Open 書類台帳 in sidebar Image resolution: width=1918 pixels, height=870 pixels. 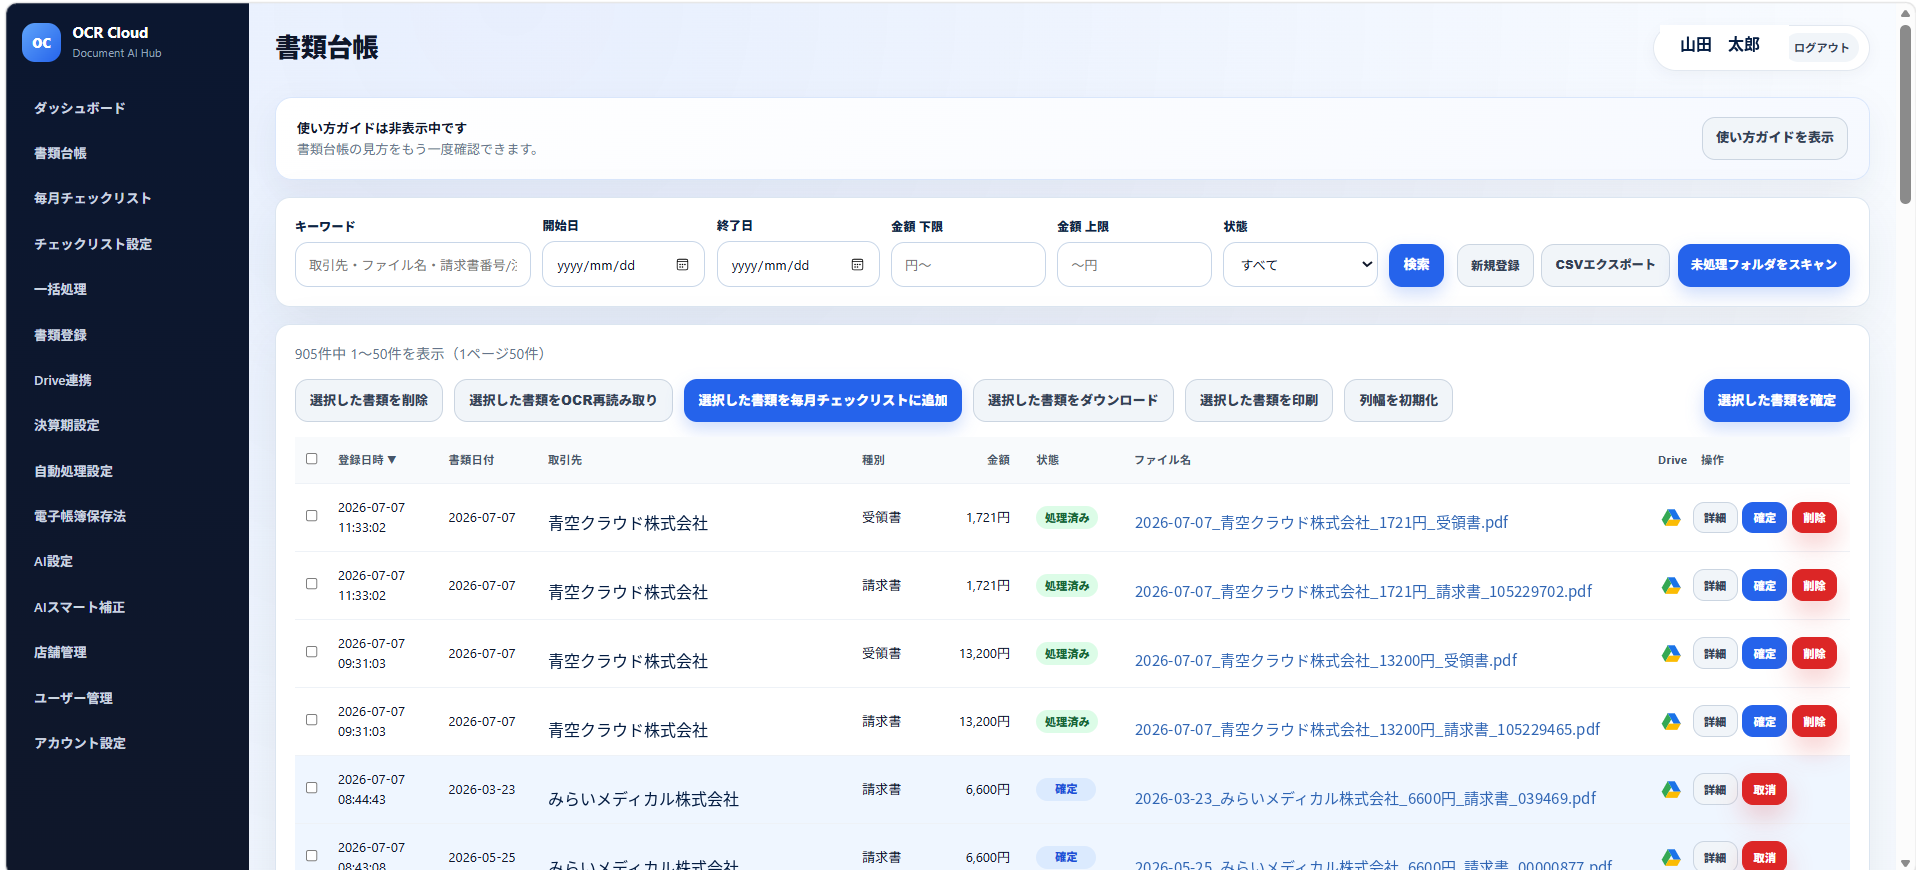(60, 153)
